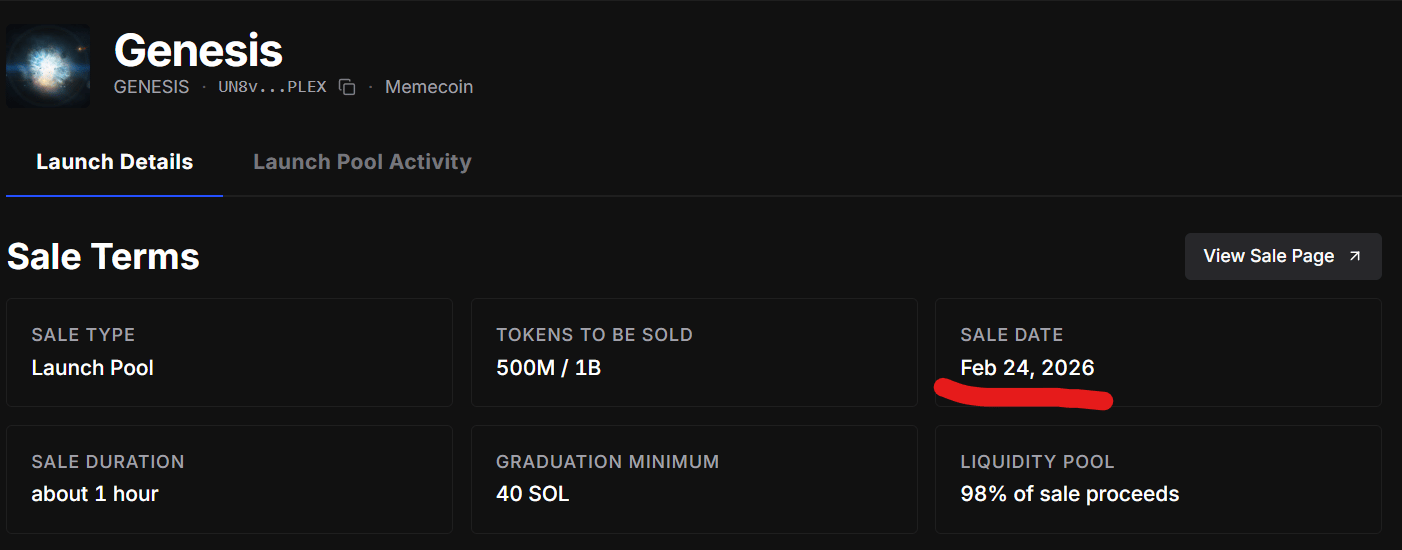Screen dimensions: 1402x550
Task: Select the 'Launch Pool' sale type value
Action: tap(93, 368)
